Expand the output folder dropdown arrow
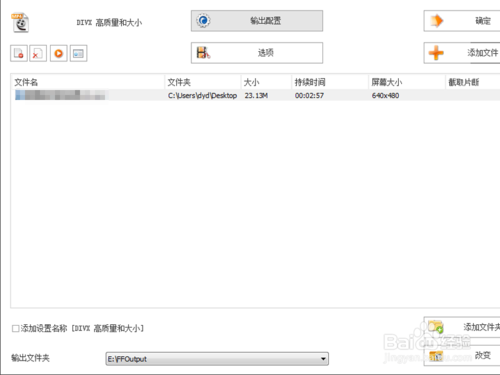 point(323,359)
